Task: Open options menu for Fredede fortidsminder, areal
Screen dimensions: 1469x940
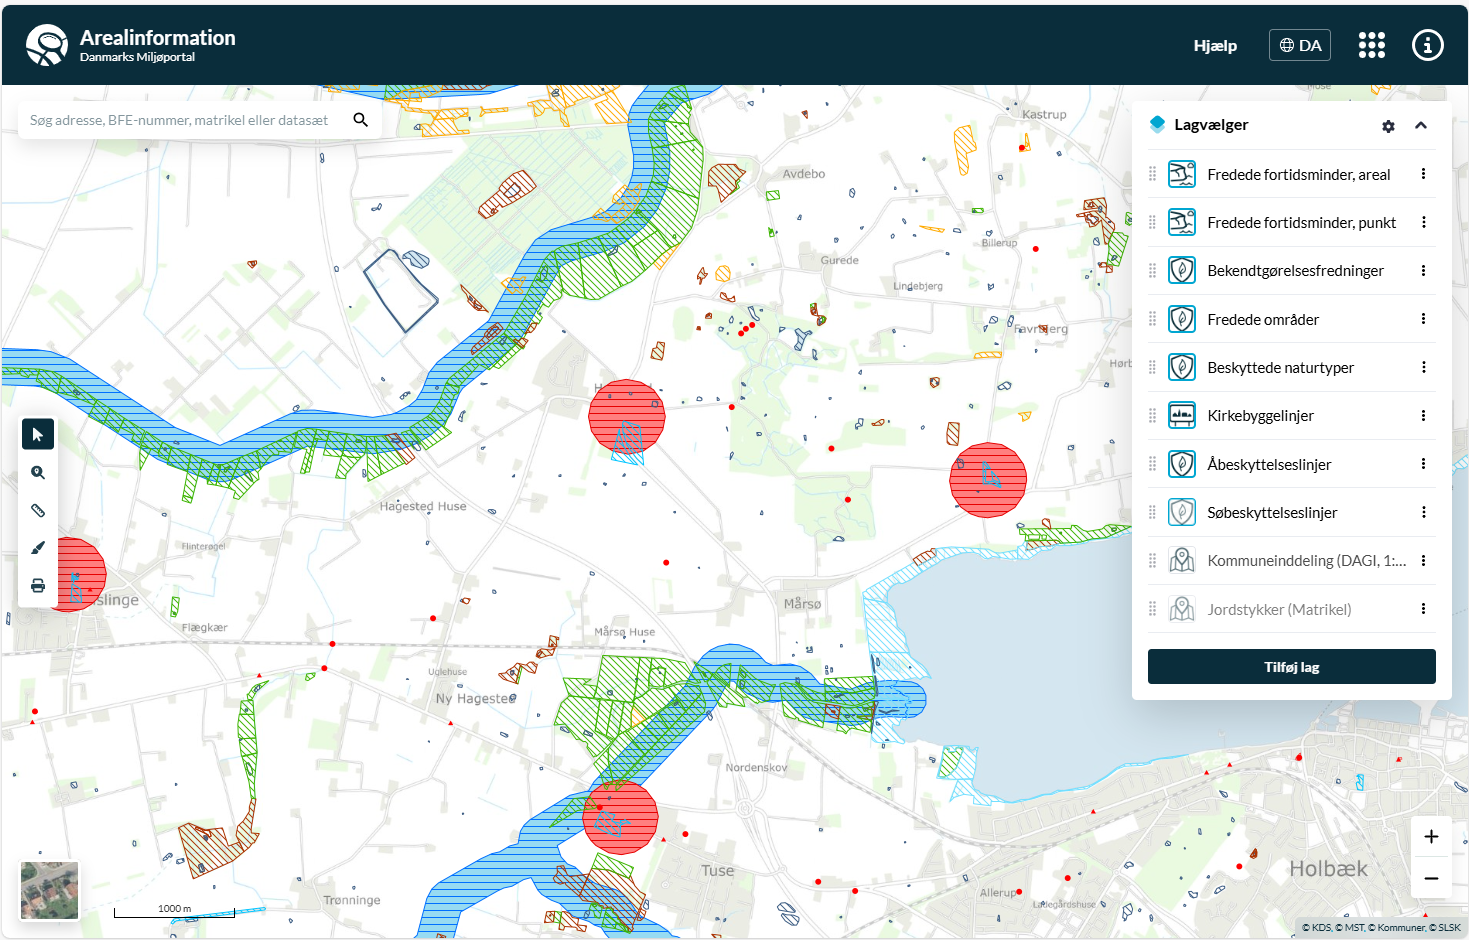Action: coord(1423,174)
